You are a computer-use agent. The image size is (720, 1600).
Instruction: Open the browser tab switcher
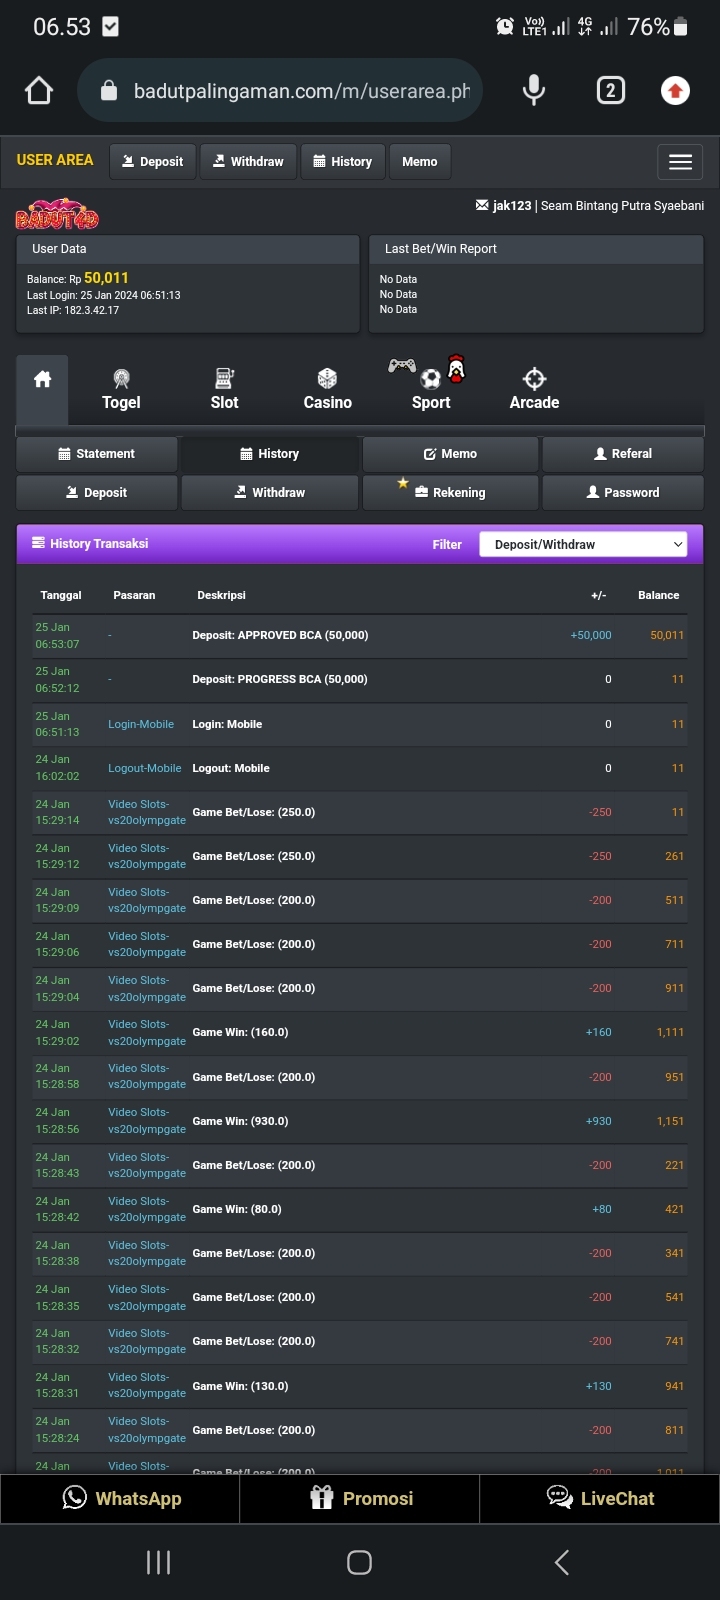[x=610, y=91]
